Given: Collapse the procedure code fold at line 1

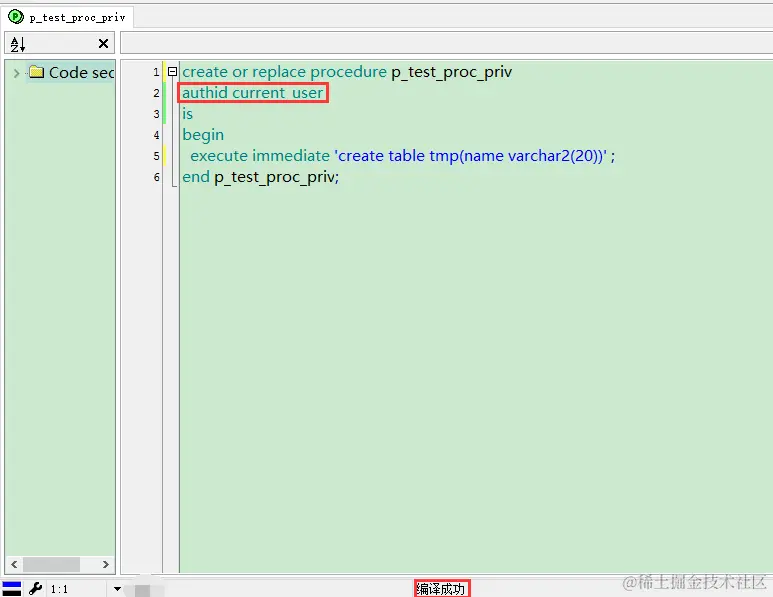Looking at the screenshot, I should [x=172, y=71].
